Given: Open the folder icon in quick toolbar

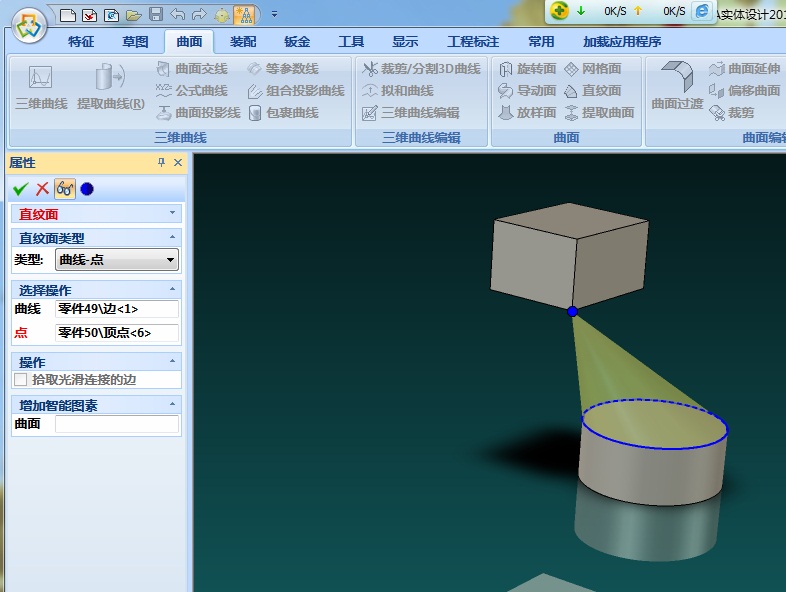Looking at the screenshot, I should pyautogui.click(x=133, y=15).
